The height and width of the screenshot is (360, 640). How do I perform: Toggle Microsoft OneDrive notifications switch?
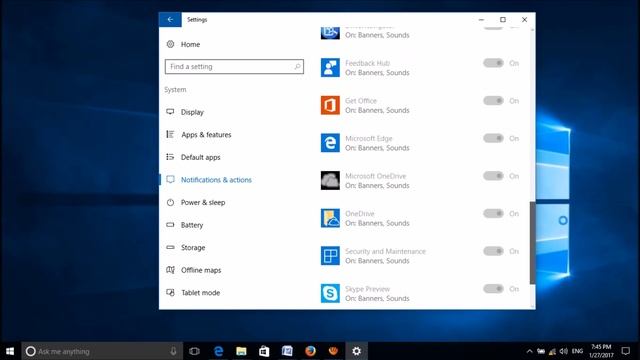click(493, 176)
